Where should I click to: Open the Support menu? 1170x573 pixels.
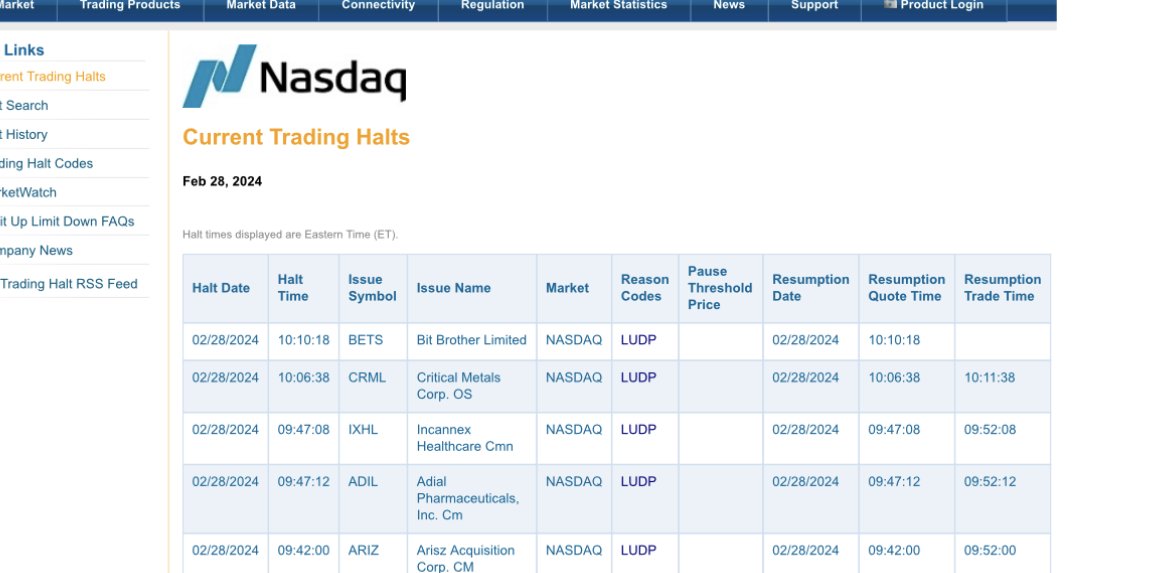tap(814, 5)
